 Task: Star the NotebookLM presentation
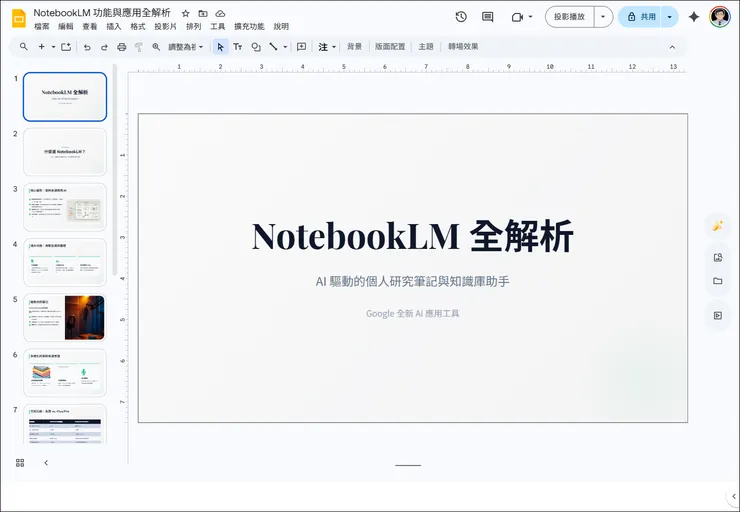pyautogui.click(x=186, y=14)
